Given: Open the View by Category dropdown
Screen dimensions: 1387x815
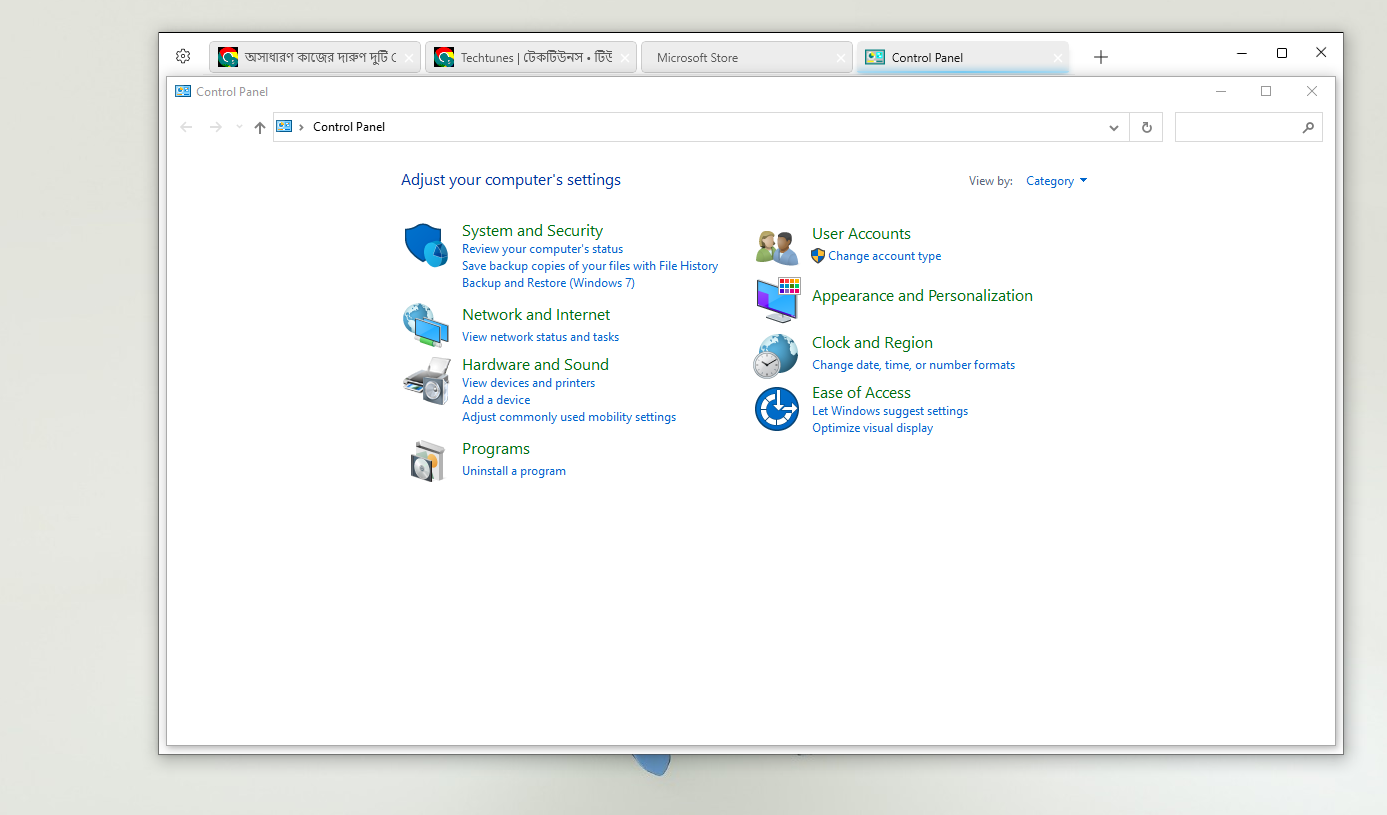Looking at the screenshot, I should pyautogui.click(x=1056, y=181).
